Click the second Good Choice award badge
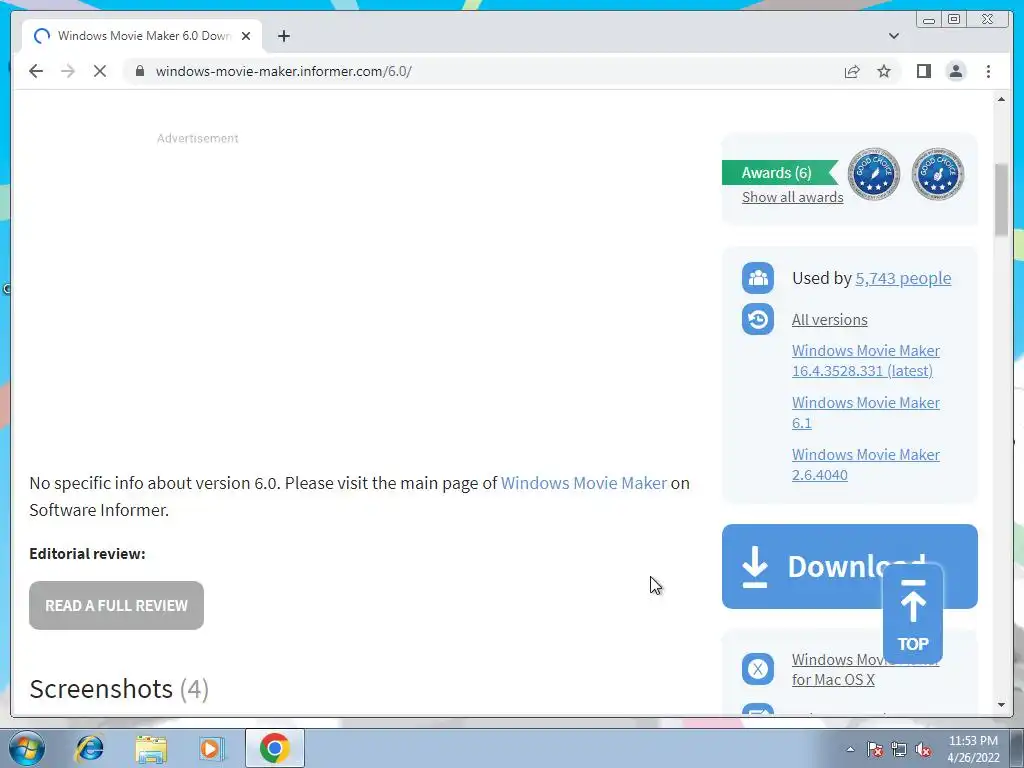Screen dimensions: 1024x768 tap(938, 174)
